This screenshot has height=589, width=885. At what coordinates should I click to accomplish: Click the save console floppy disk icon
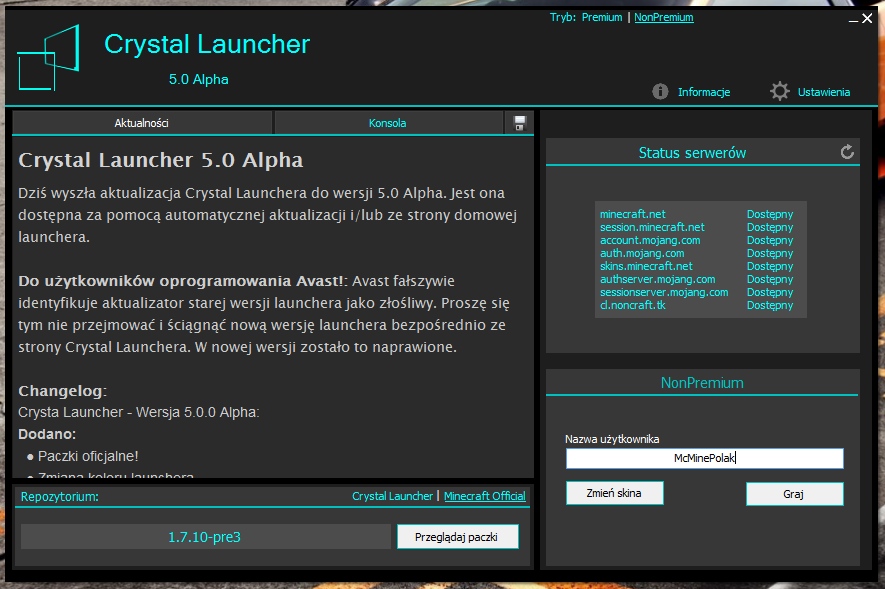[x=519, y=123]
